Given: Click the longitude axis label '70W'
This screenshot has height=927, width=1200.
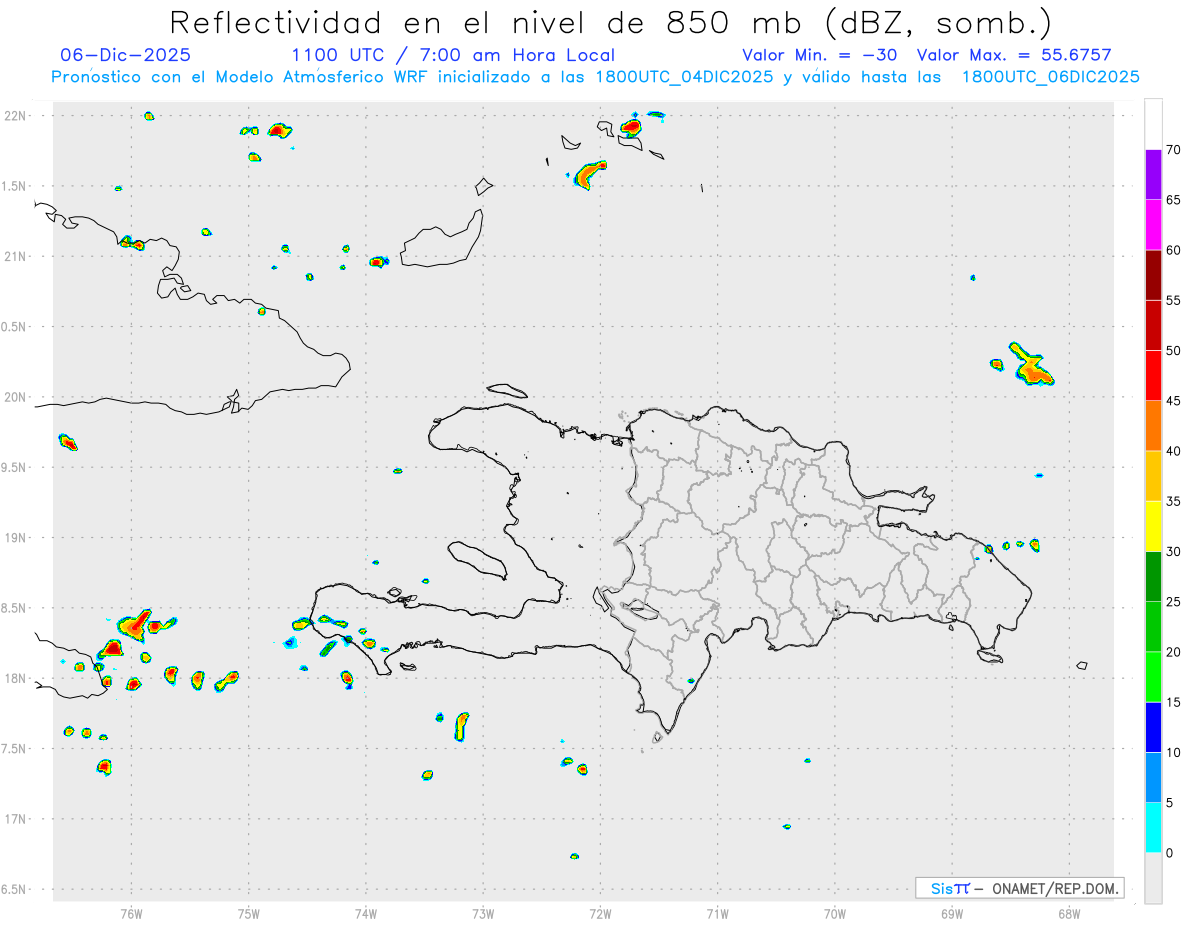Looking at the screenshot, I should [x=835, y=912].
